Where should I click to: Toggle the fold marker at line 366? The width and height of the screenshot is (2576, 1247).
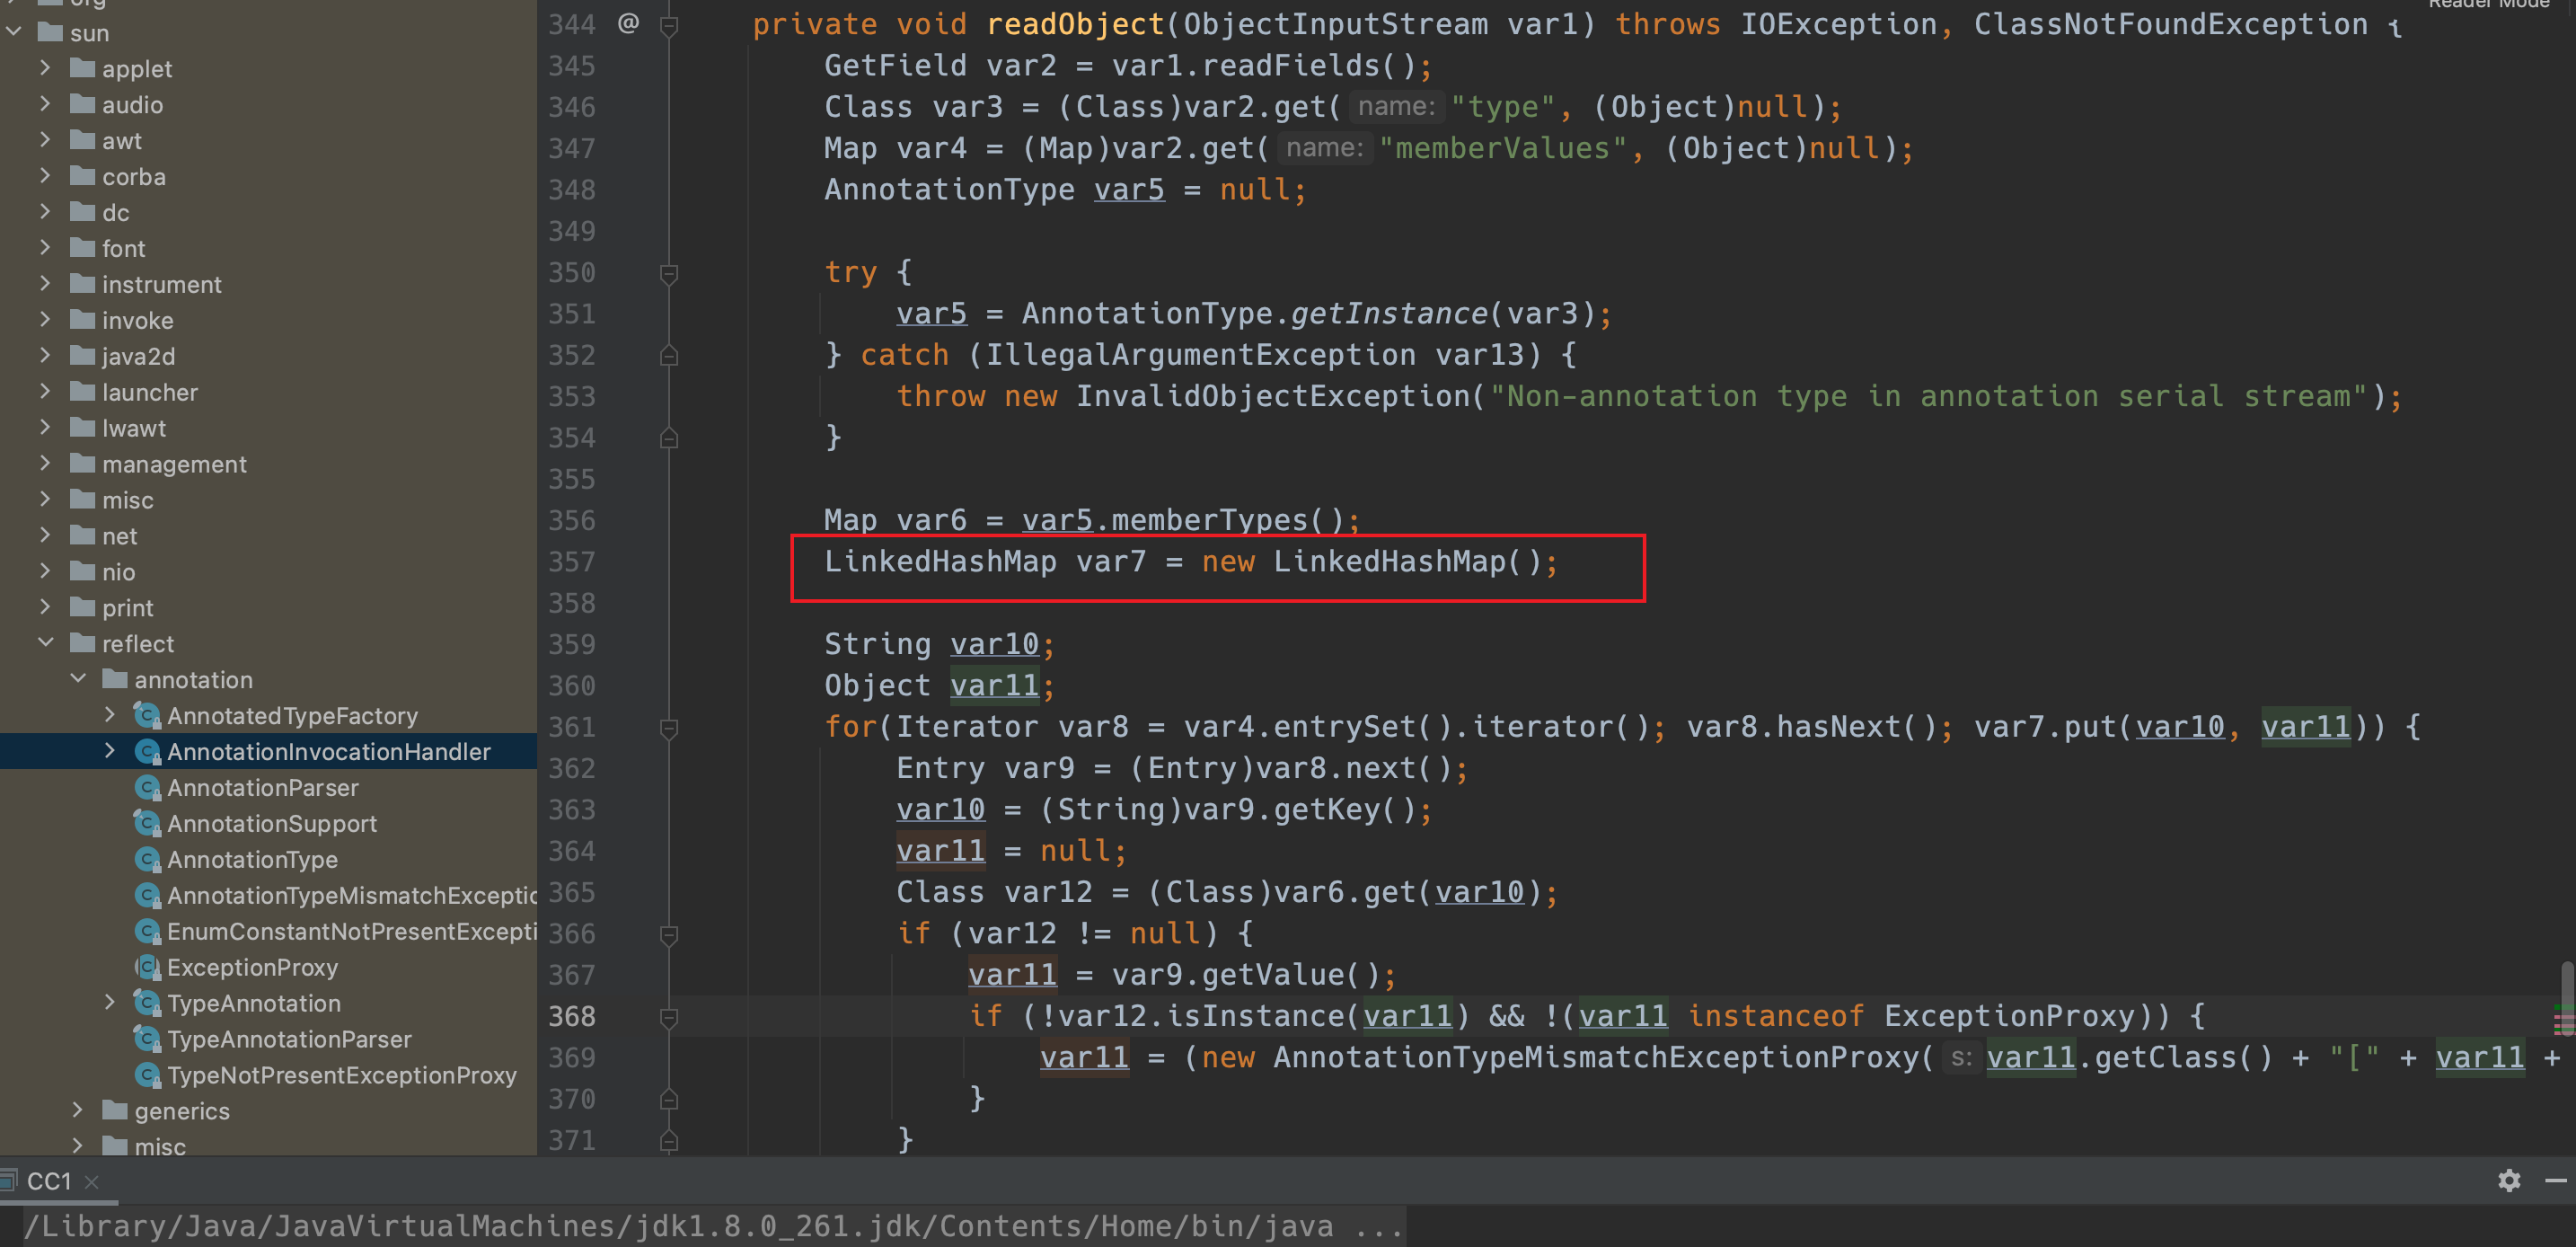(669, 934)
